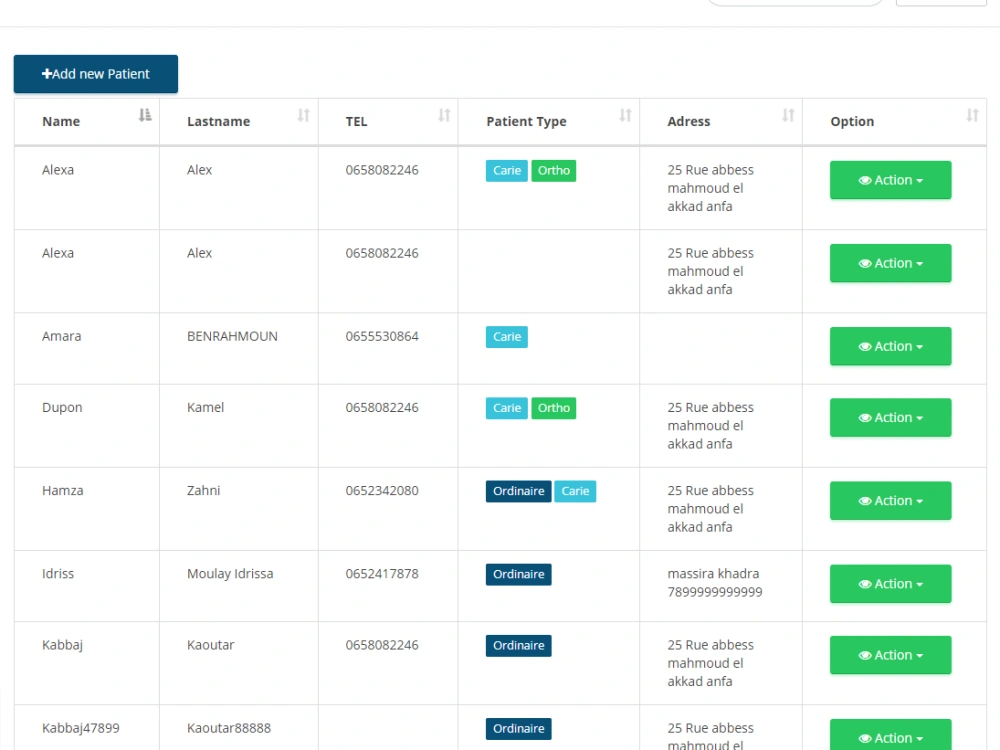Image resolution: width=1000 pixels, height=750 pixels.
Task: Expand Action menu for Hamza row
Action: [890, 501]
